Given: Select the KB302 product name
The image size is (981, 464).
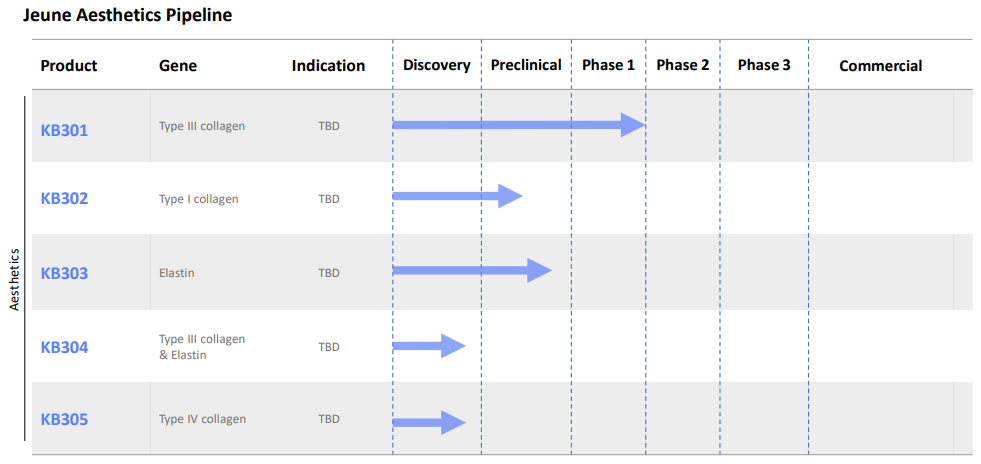Looking at the screenshot, I should point(64,198).
